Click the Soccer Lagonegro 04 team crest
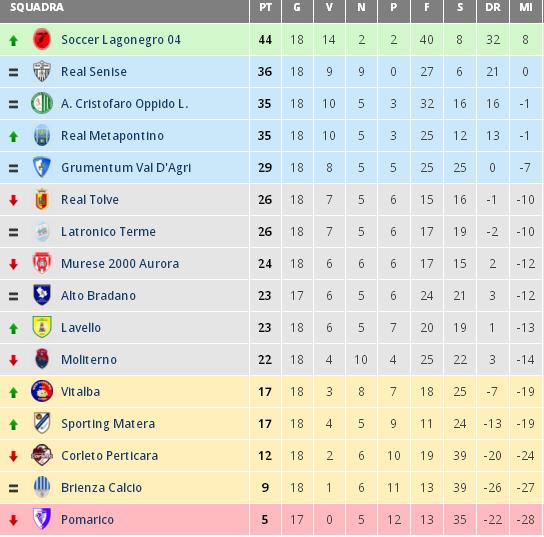 [42, 39]
